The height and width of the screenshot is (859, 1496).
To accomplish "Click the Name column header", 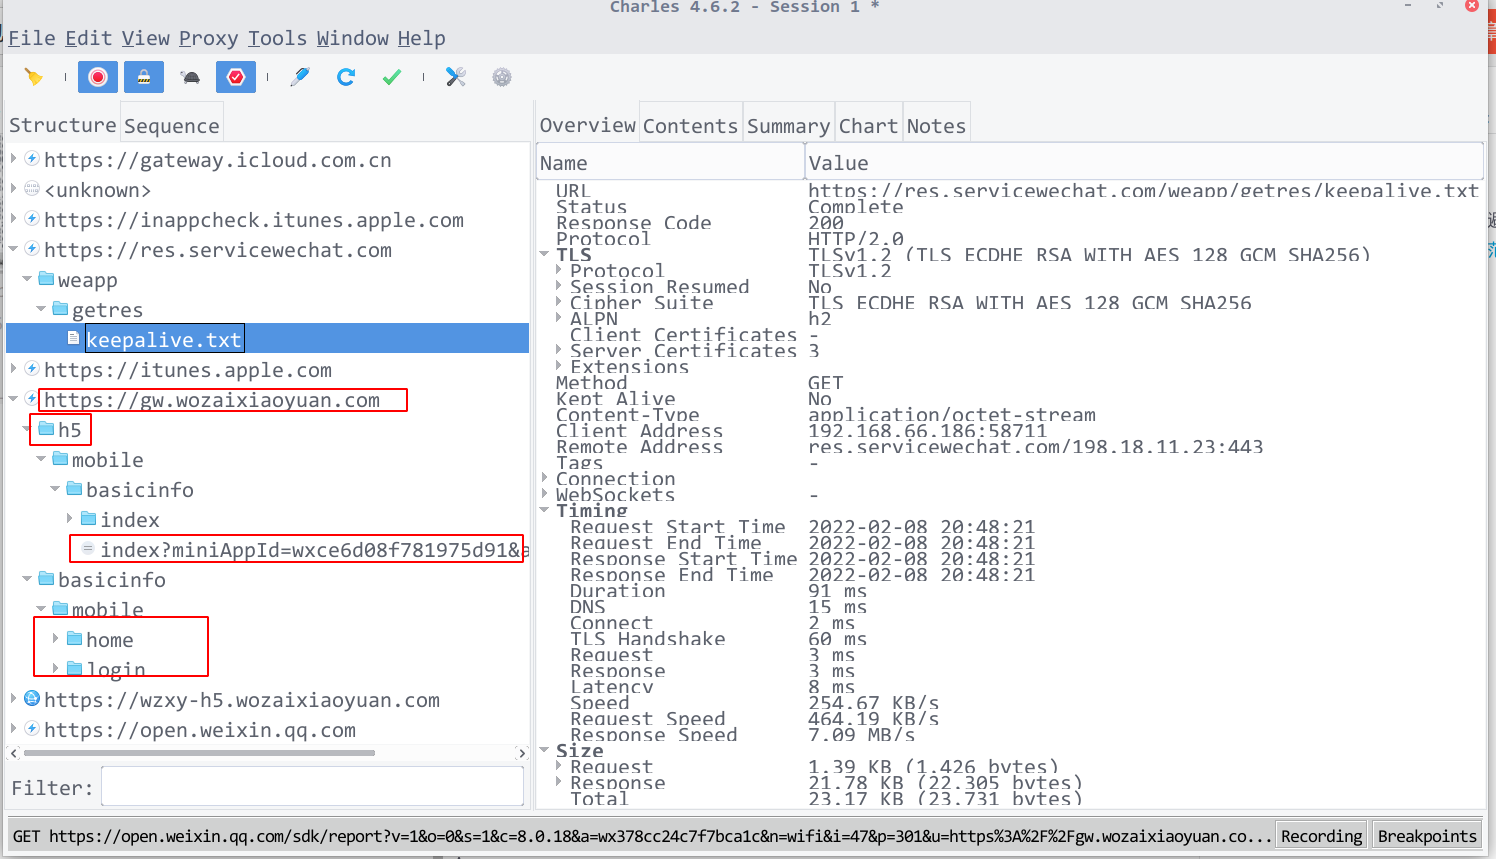I will pyautogui.click(x=670, y=162).
